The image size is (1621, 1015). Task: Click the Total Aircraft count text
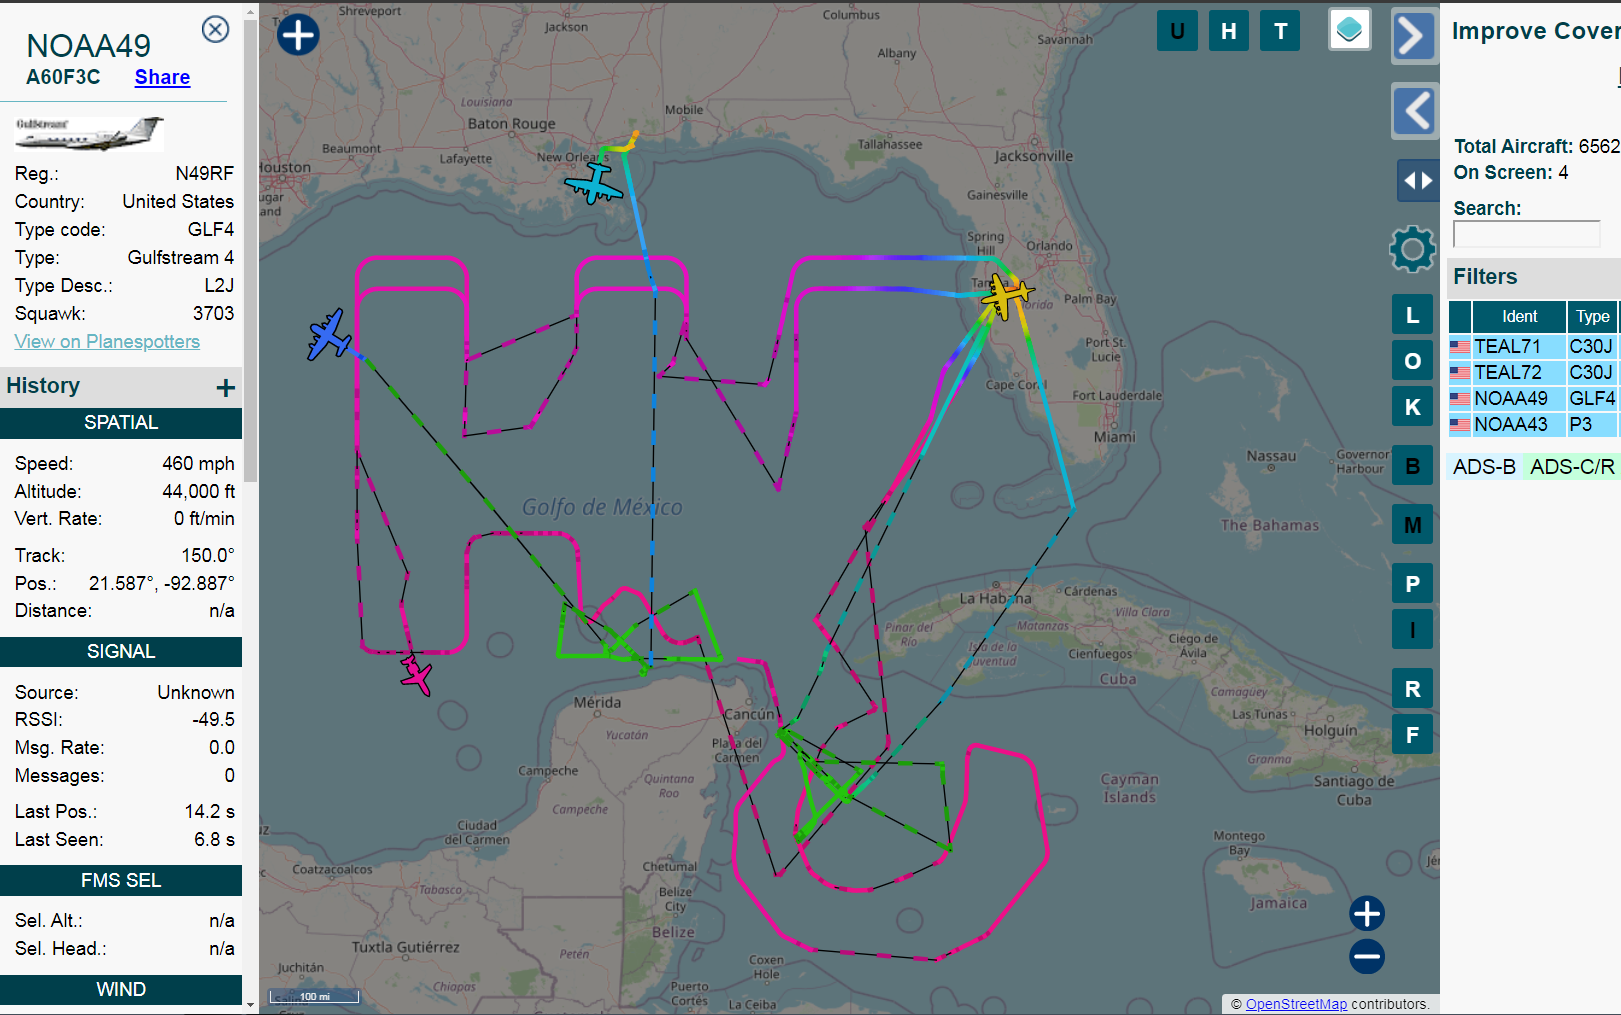pyautogui.click(x=1536, y=146)
